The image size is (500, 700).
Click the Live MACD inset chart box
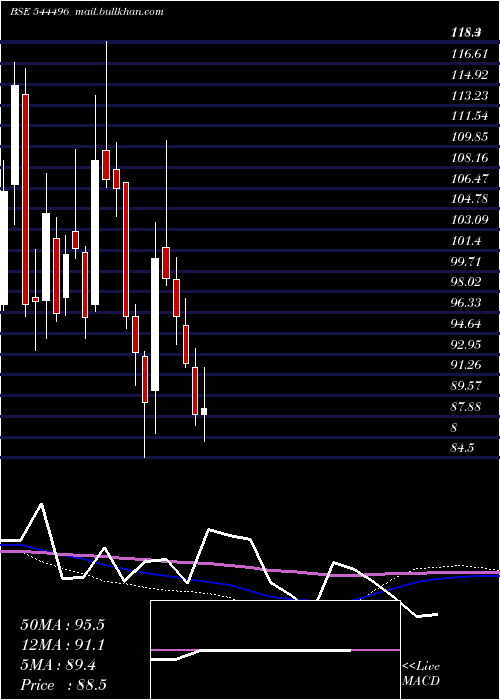[x=275, y=650]
